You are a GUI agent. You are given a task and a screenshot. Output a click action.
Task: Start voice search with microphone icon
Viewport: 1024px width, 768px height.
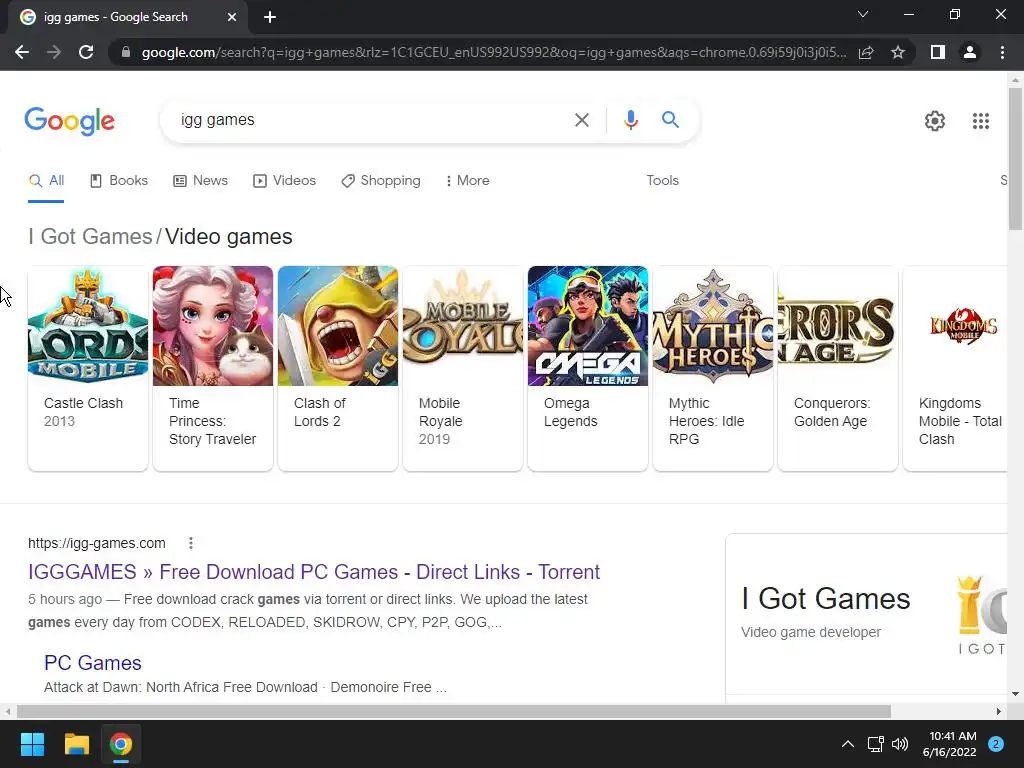(x=630, y=120)
